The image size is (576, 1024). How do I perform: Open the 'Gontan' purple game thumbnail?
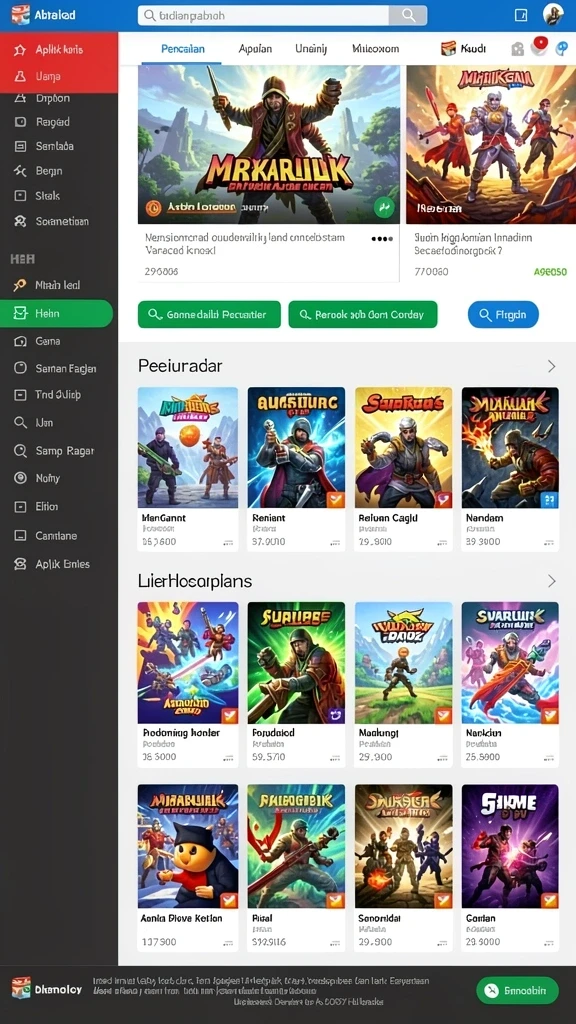[x=510, y=846]
